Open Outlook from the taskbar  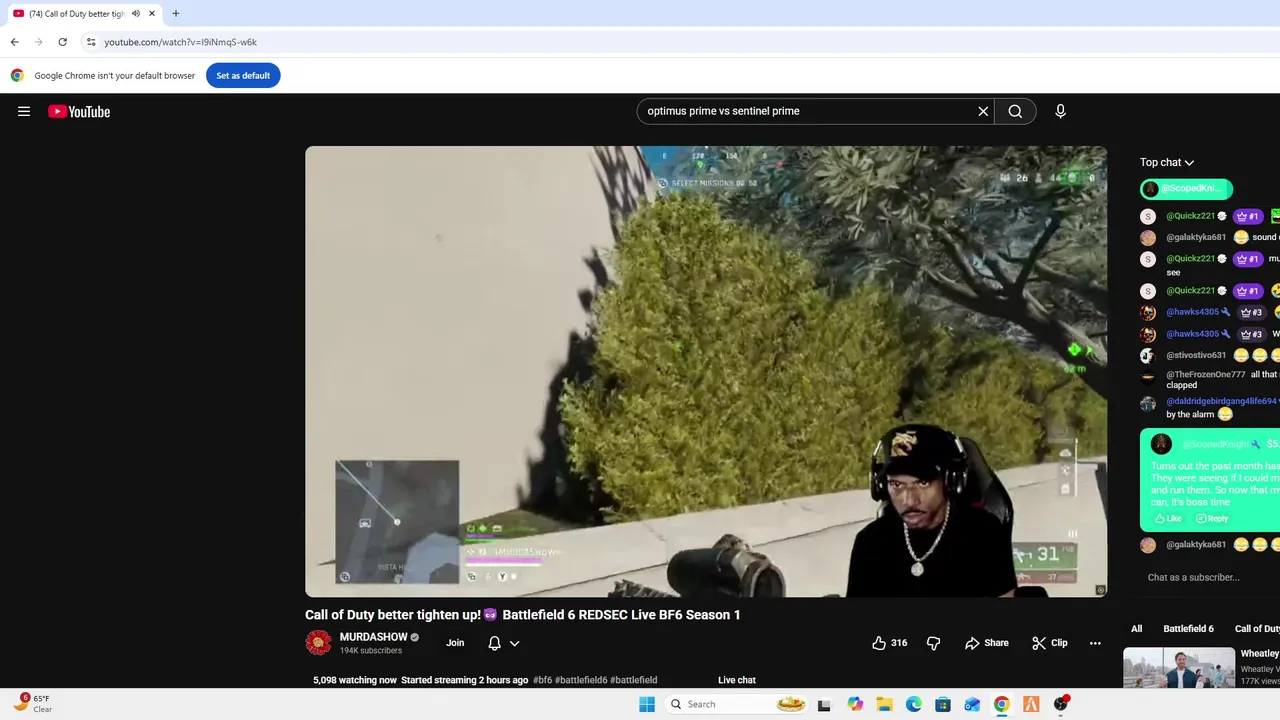coord(972,704)
